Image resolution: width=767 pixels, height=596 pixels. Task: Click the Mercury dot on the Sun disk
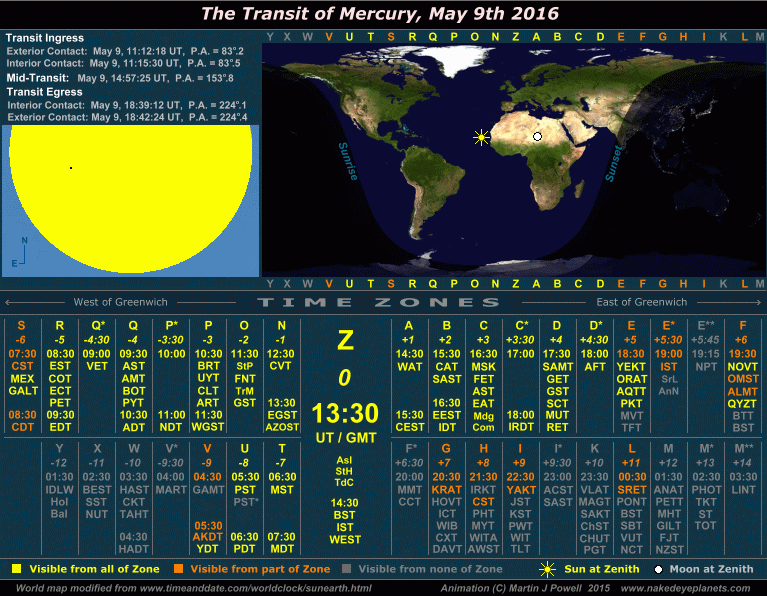pos(70,168)
